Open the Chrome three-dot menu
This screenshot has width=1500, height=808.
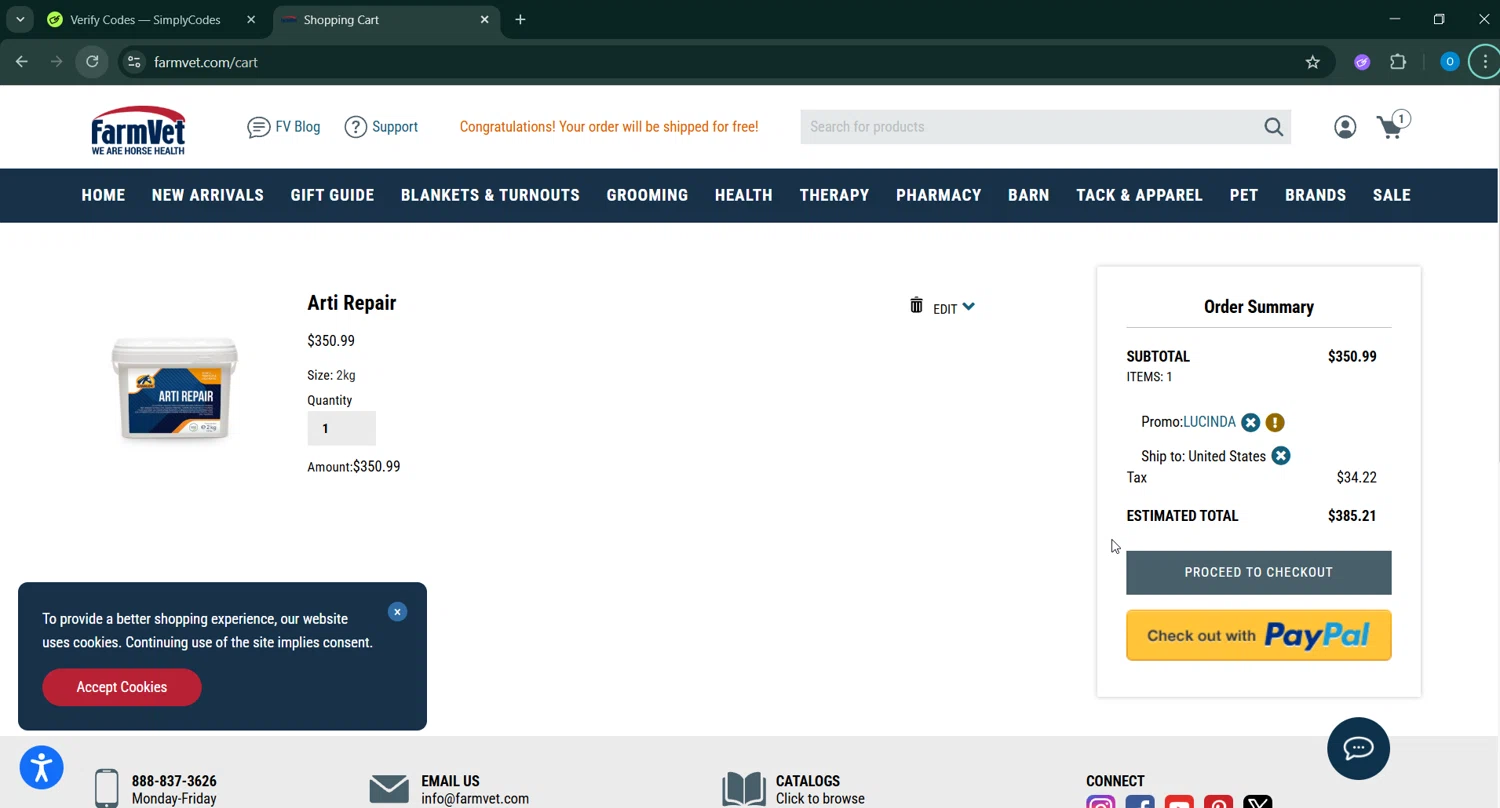tap(1485, 62)
